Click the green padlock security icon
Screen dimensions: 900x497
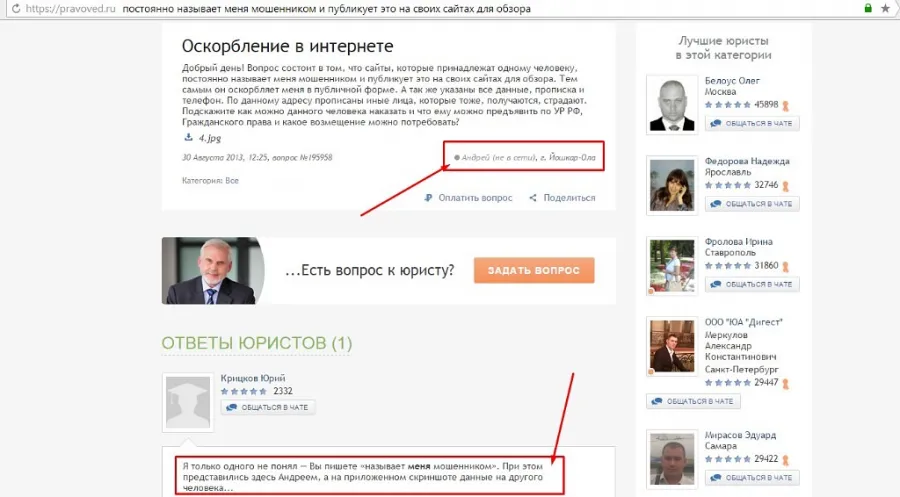[868, 8]
